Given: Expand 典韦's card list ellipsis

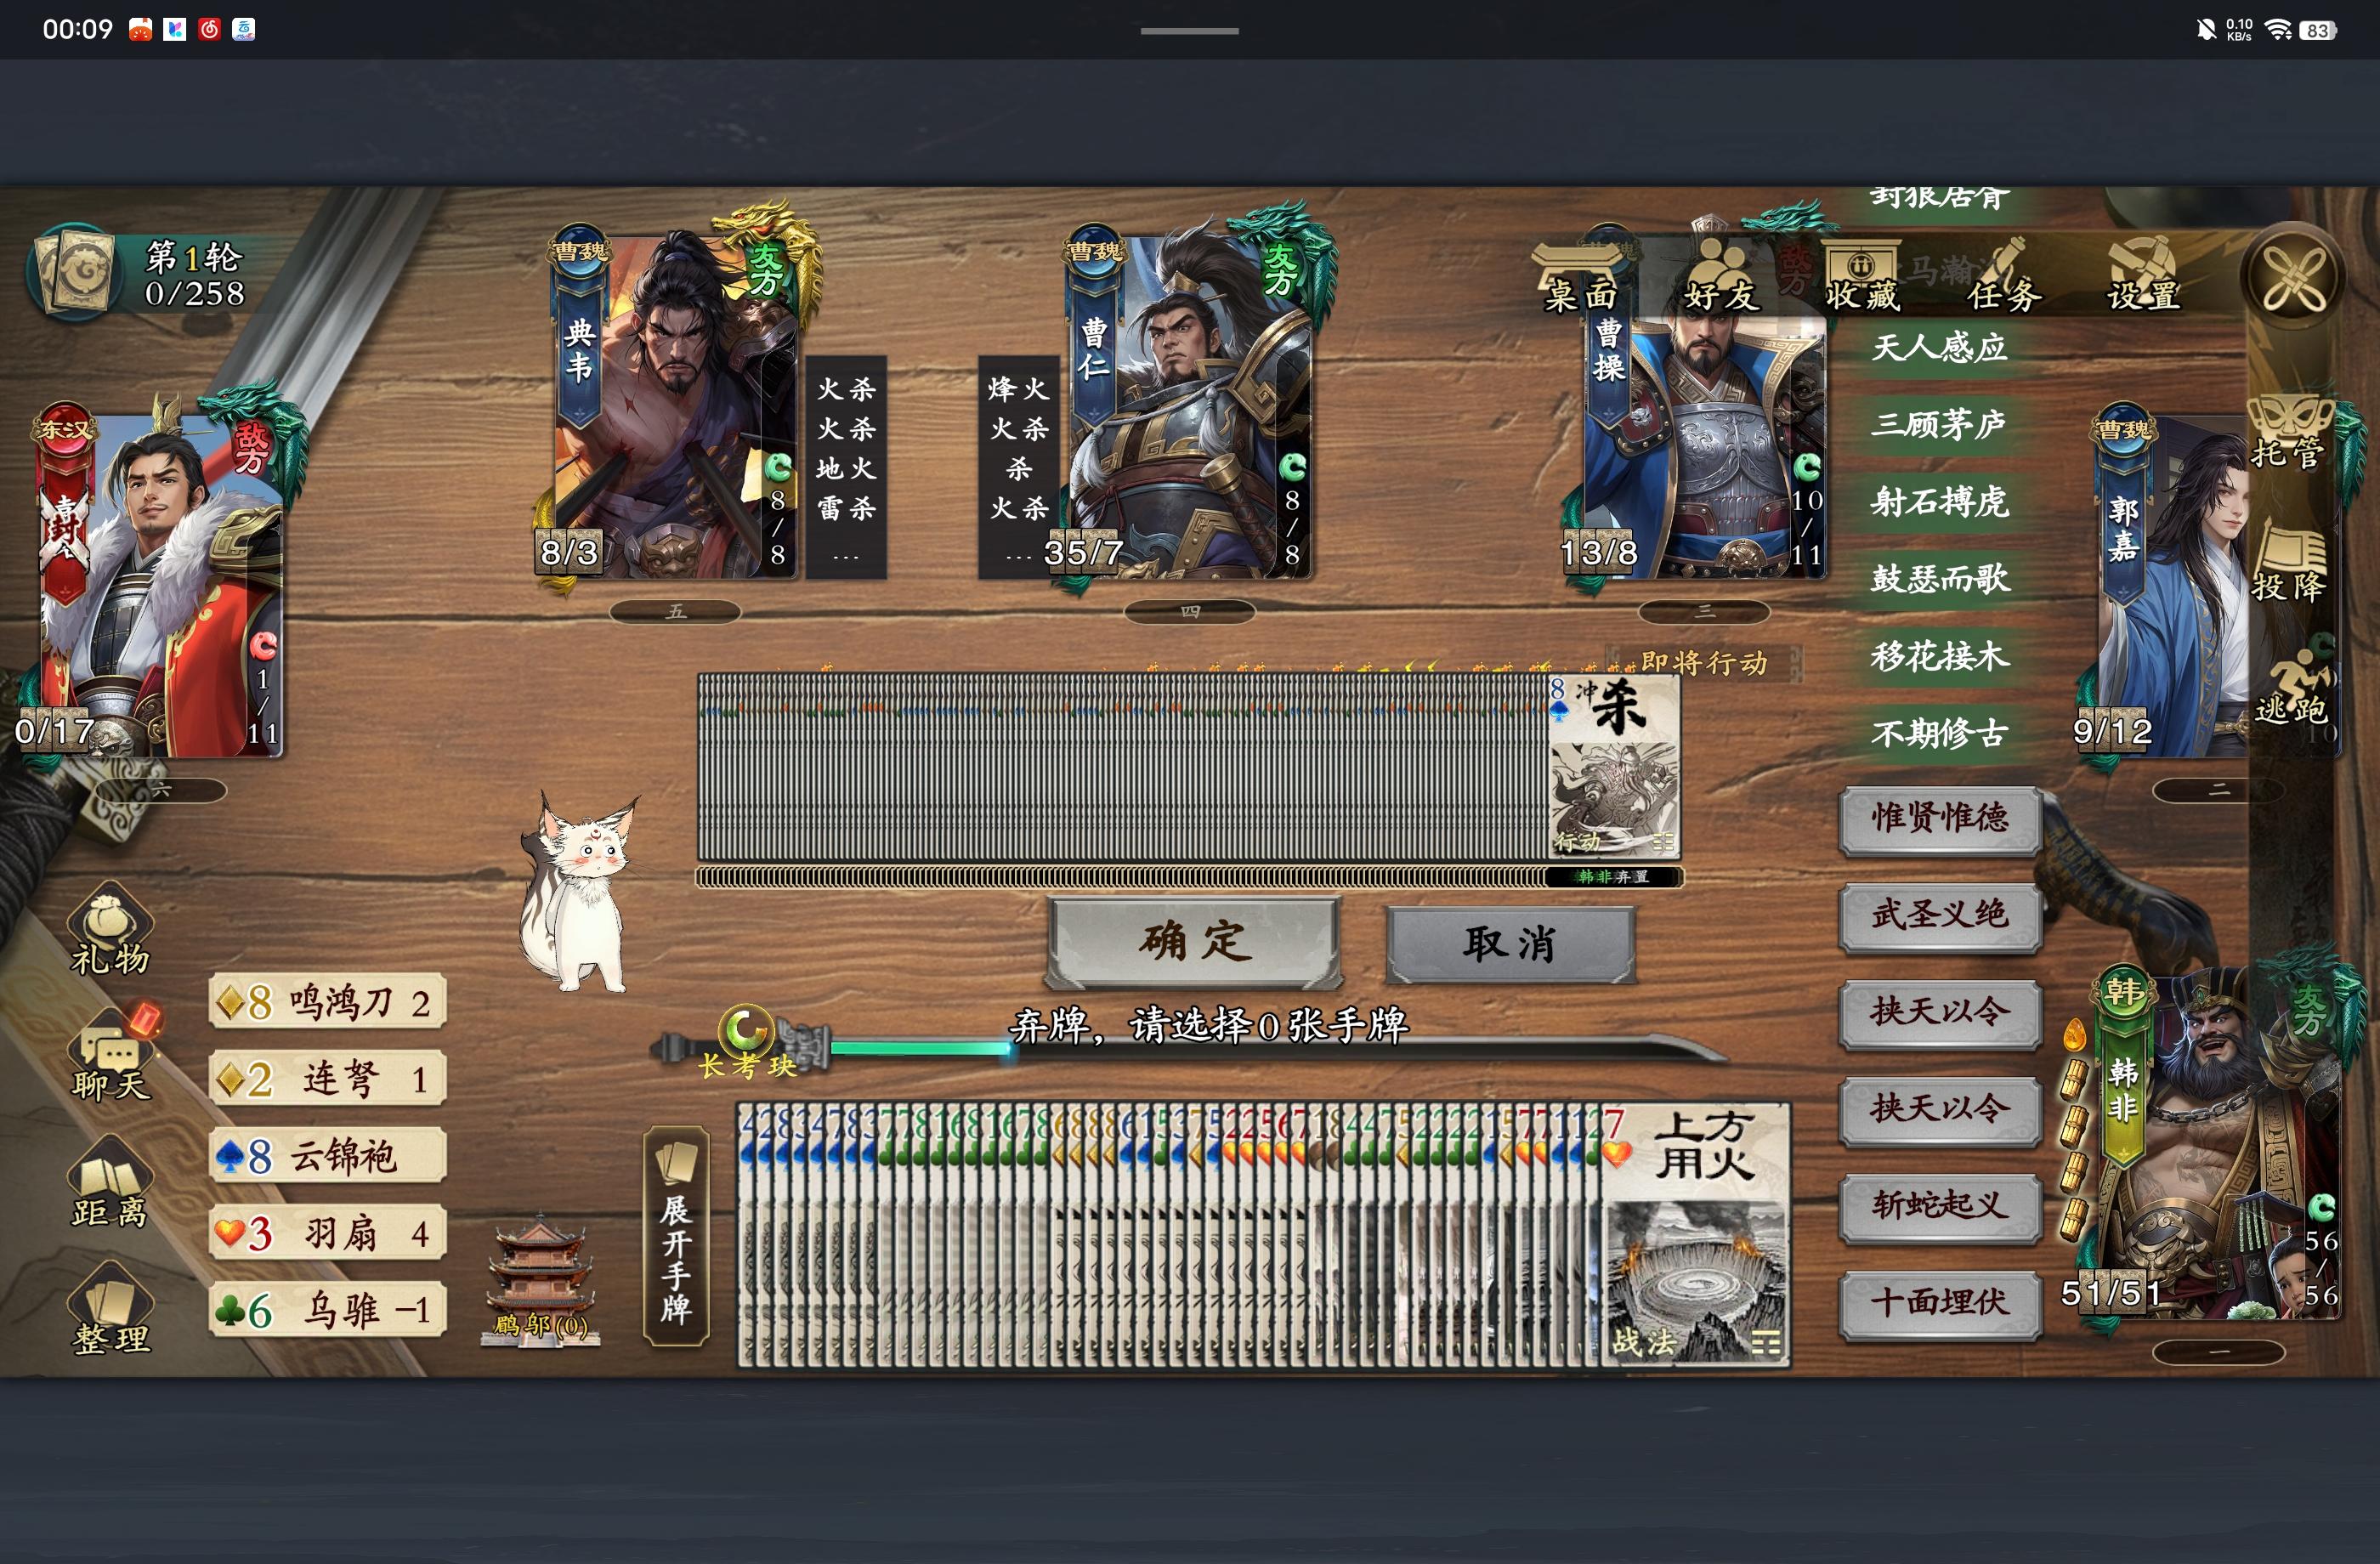Looking at the screenshot, I should coord(845,556).
